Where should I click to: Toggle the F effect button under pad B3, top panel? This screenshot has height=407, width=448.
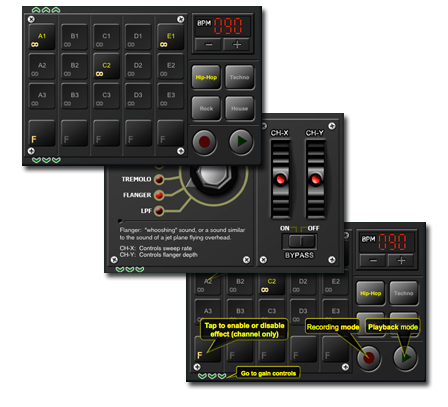click(74, 133)
